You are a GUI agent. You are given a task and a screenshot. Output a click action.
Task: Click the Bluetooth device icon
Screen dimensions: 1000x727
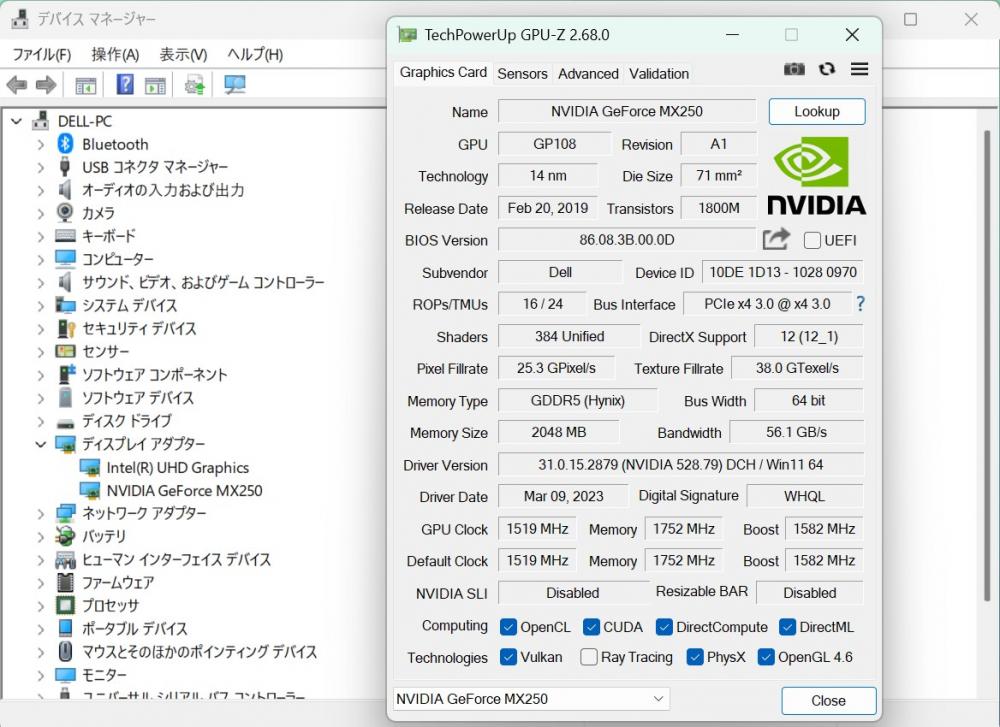65,143
